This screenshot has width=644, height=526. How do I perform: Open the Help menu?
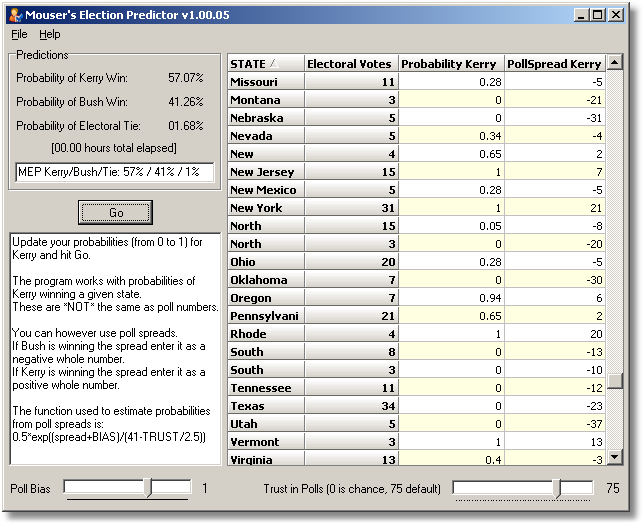[x=50, y=34]
